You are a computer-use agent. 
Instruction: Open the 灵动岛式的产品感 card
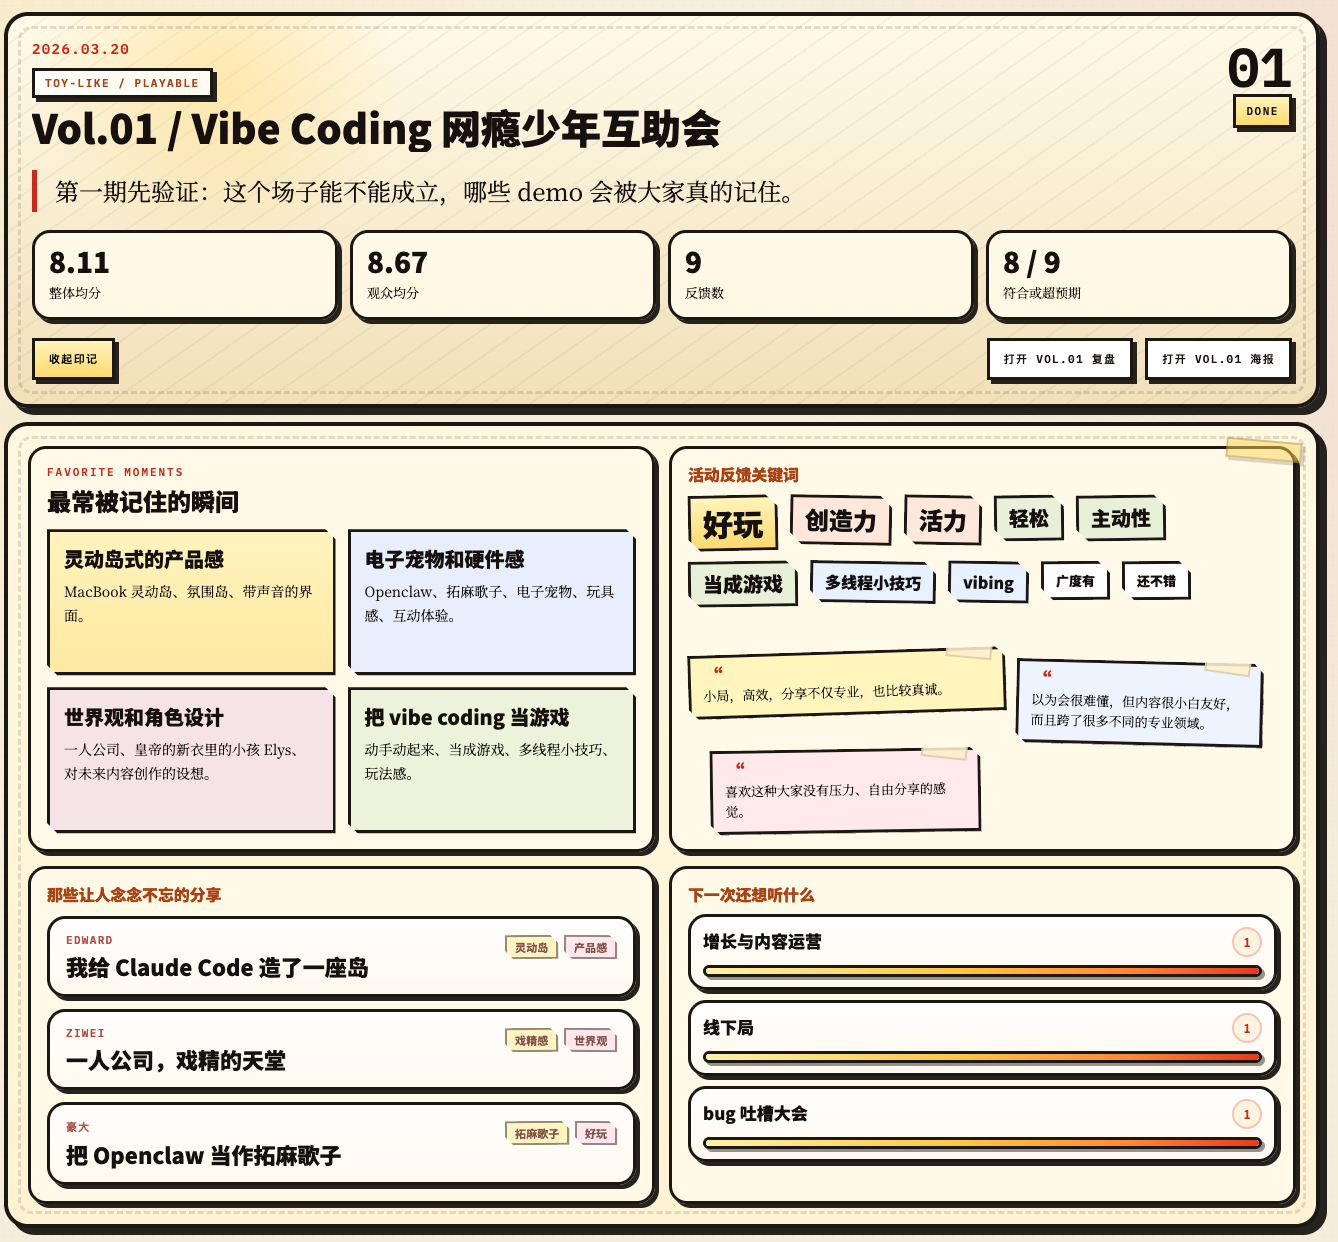tap(190, 602)
